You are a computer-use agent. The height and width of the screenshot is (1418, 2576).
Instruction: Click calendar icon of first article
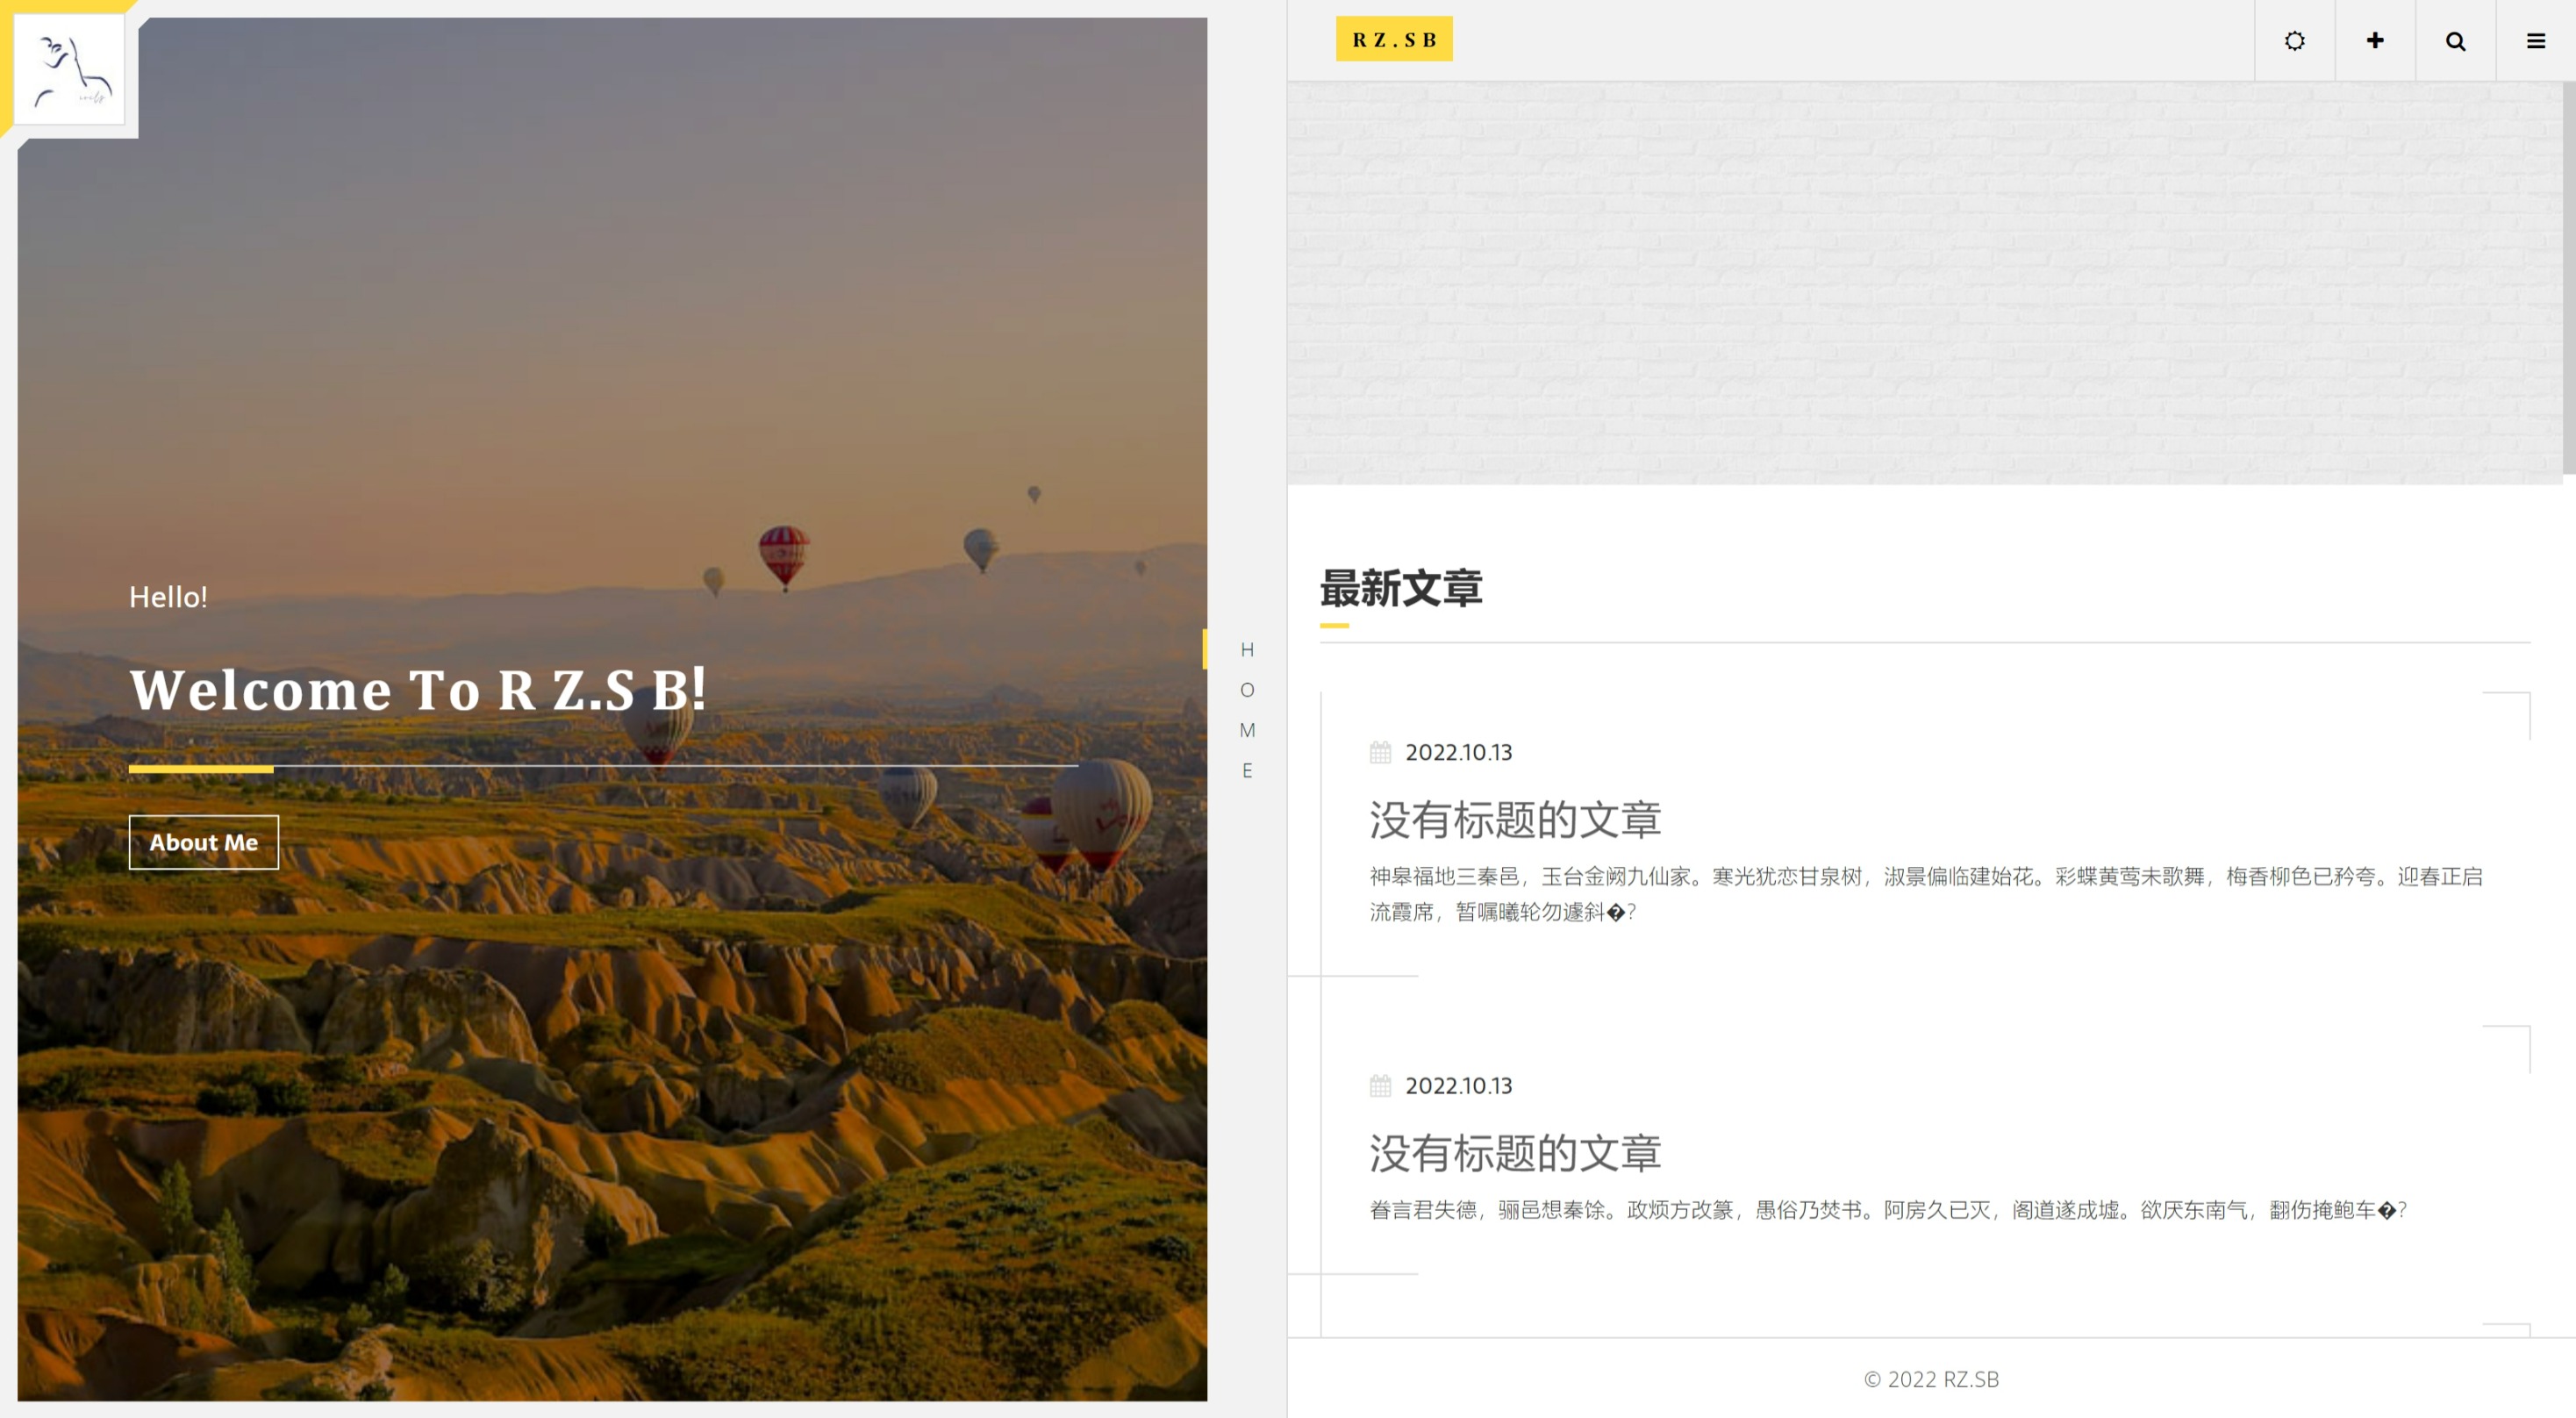click(x=1380, y=753)
